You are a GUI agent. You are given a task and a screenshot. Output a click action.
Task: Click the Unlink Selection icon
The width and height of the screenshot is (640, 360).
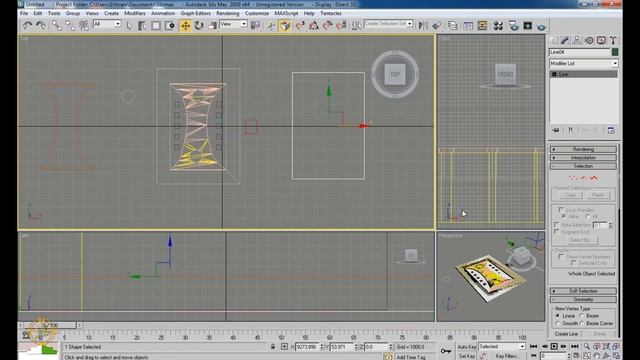click(70, 26)
